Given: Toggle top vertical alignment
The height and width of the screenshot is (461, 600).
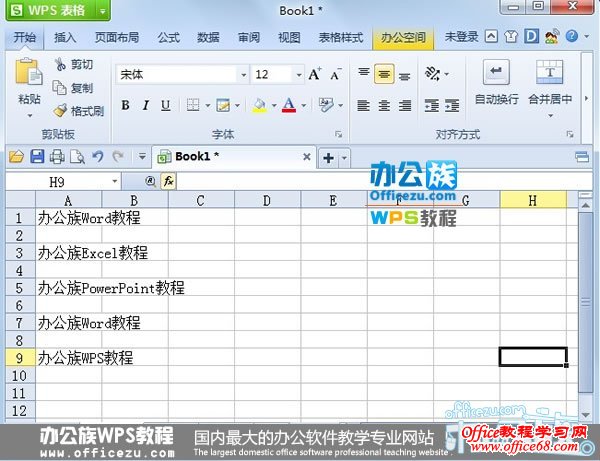Looking at the screenshot, I should pyautogui.click(x=364, y=72).
